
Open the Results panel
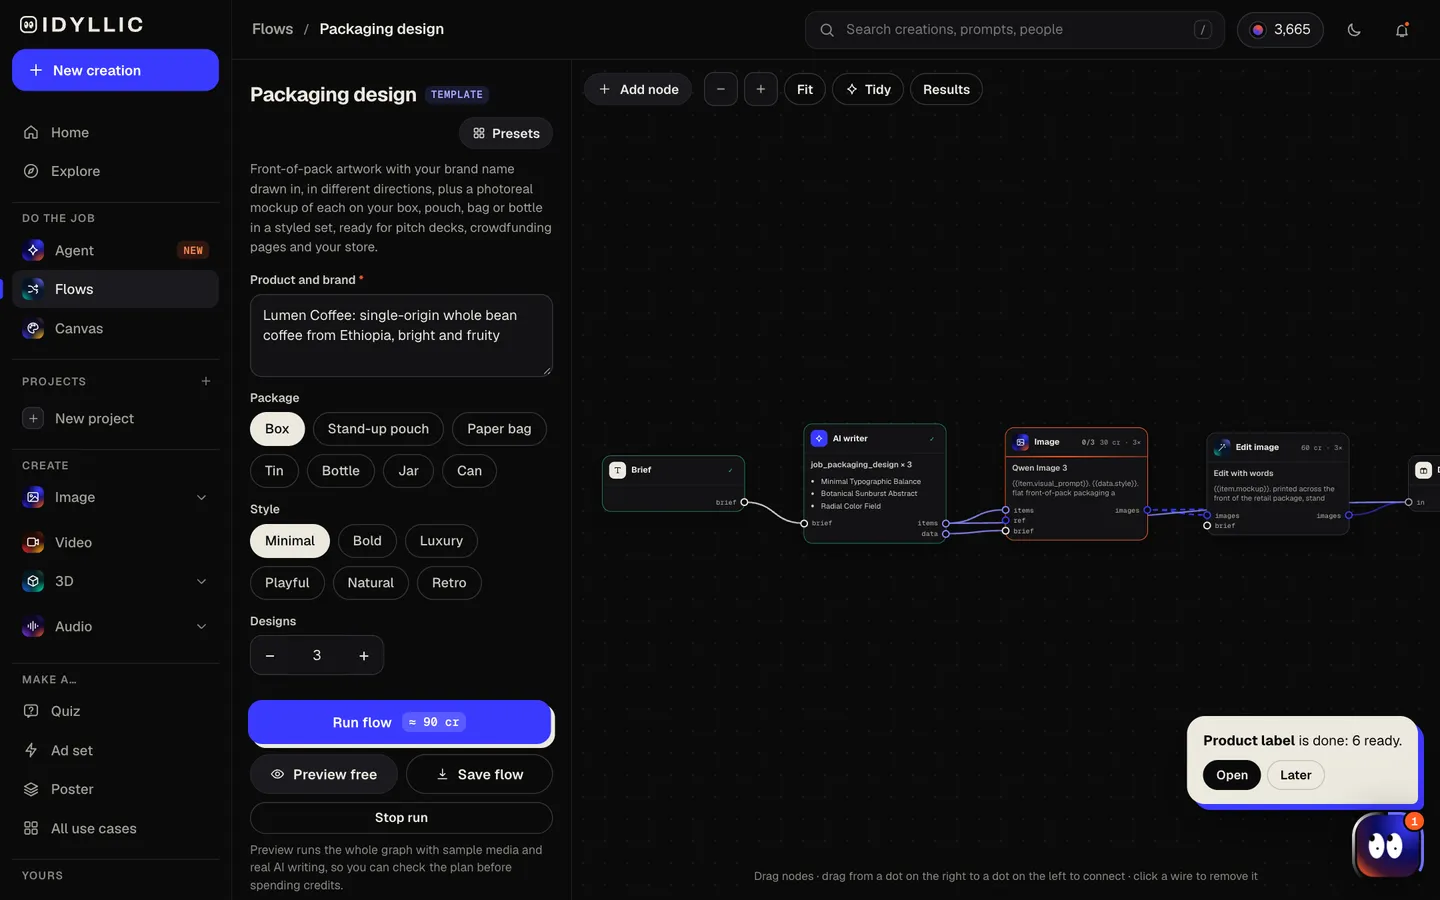[946, 89]
